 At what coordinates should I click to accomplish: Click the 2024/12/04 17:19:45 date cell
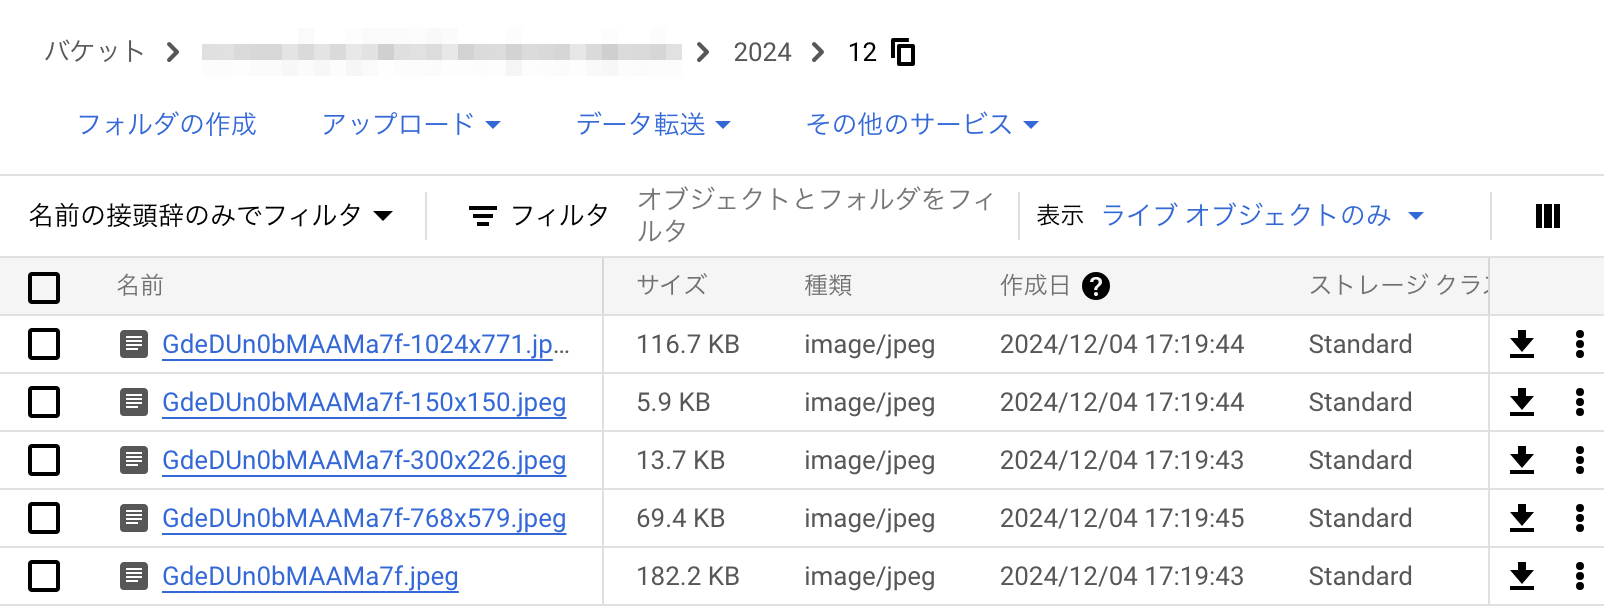pos(1122,518)
